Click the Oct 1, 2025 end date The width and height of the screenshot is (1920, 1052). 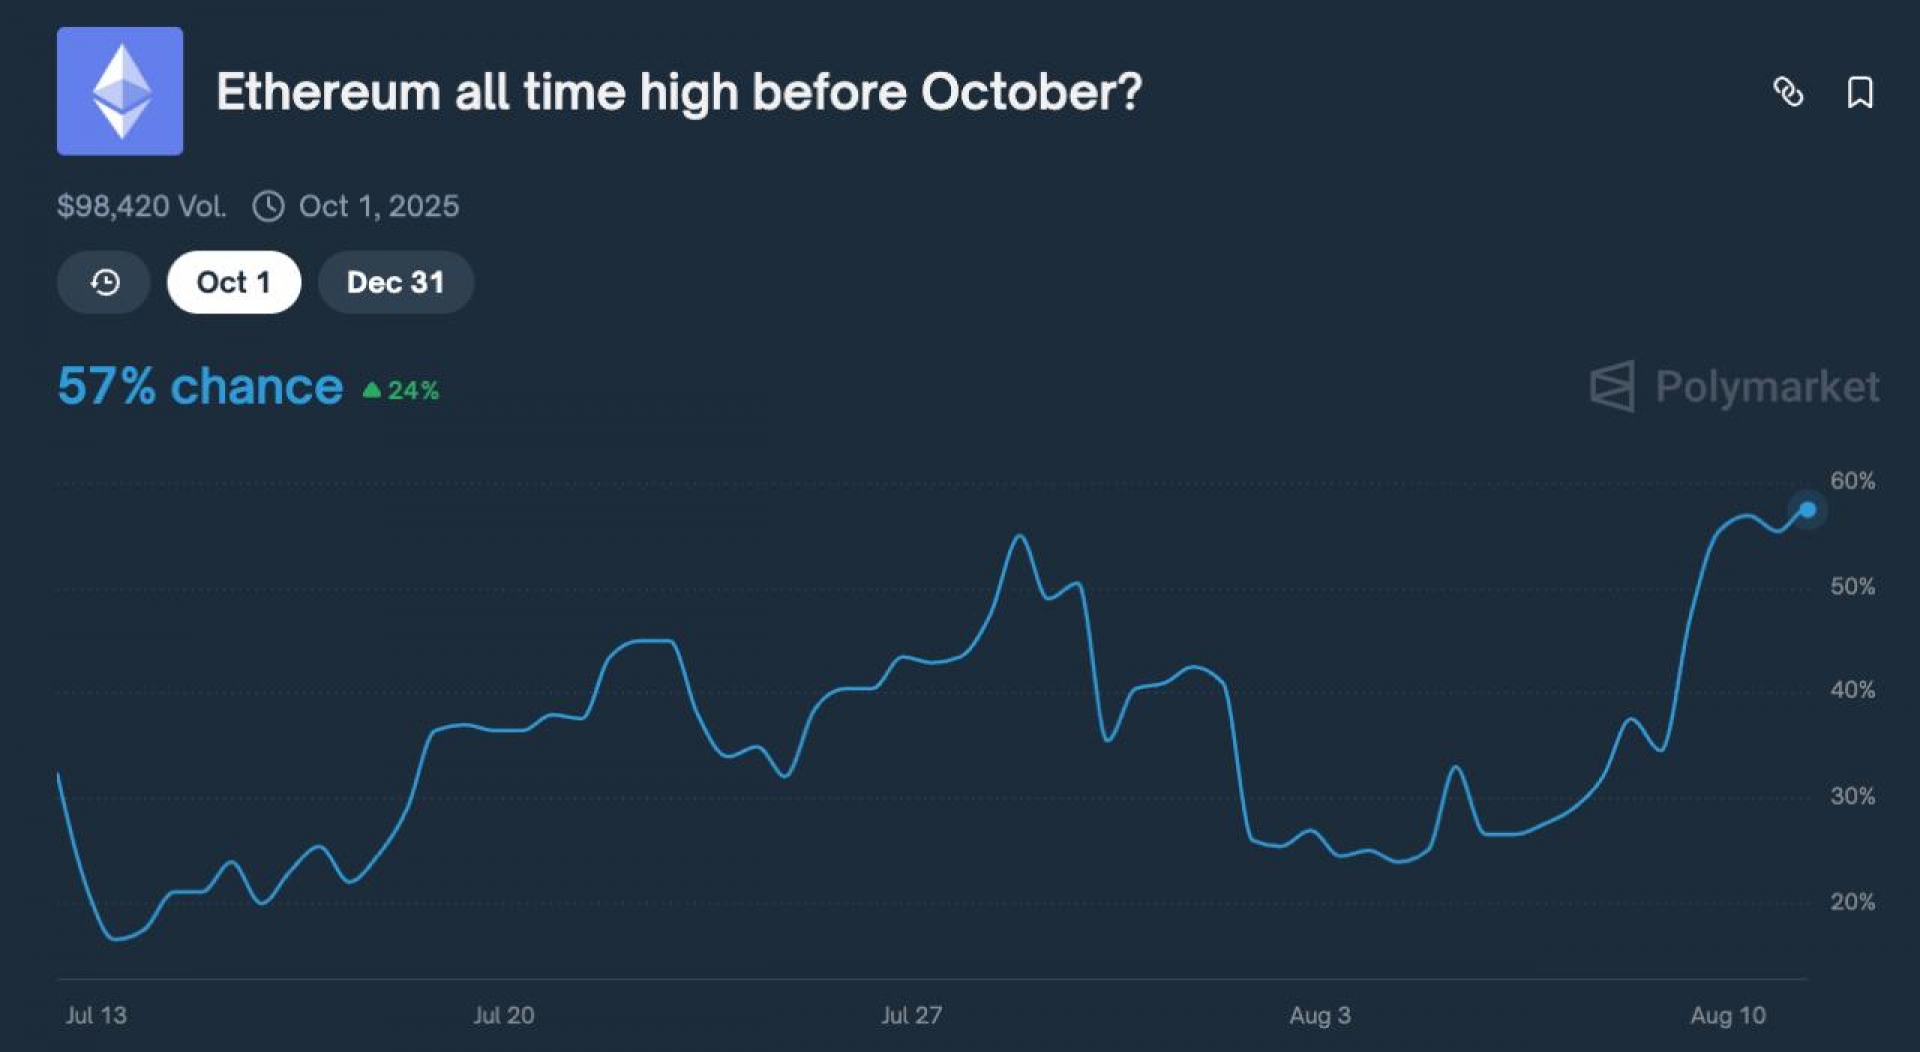coord(379,206)
